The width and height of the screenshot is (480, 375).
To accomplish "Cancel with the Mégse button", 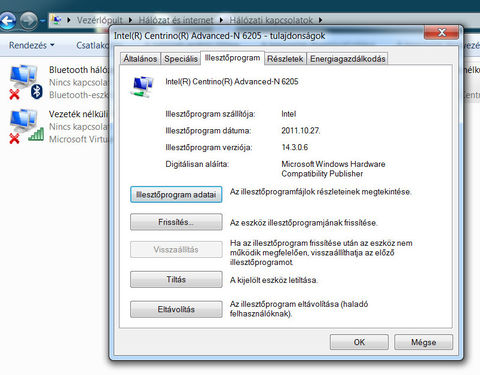I will point(423,342).
